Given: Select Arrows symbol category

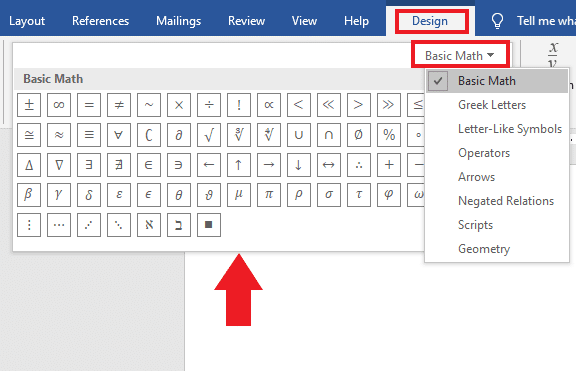Looking at the screenshot, I should [x=497, y=177].
